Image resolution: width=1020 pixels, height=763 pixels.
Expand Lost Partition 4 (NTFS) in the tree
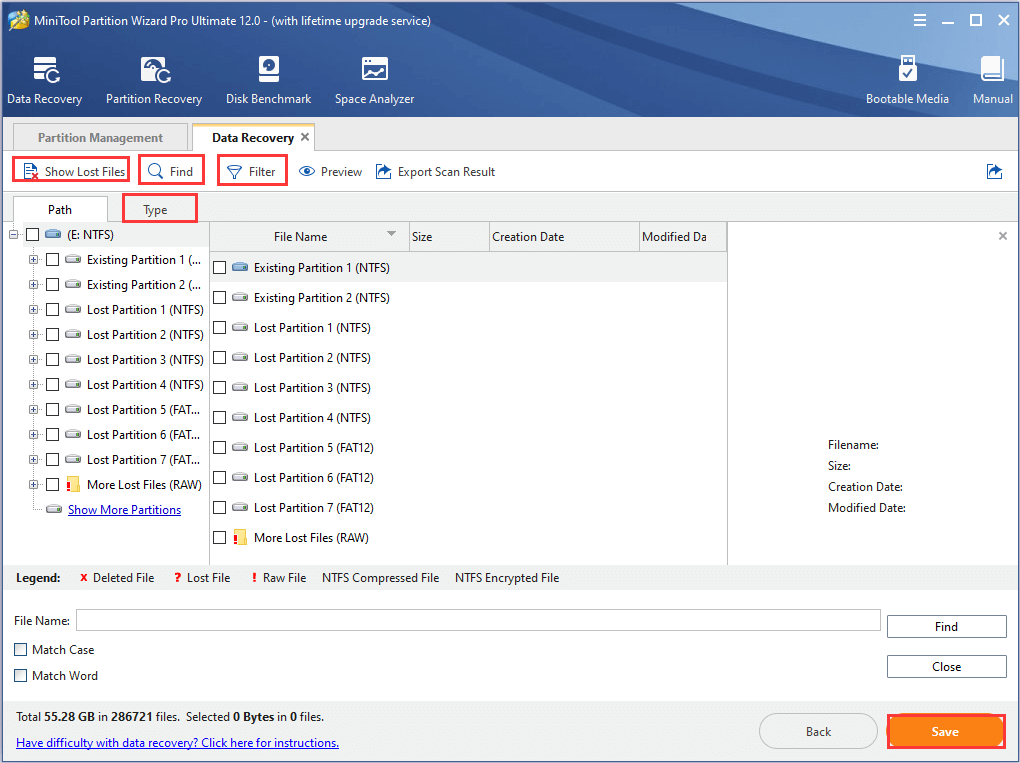[33, 384]
